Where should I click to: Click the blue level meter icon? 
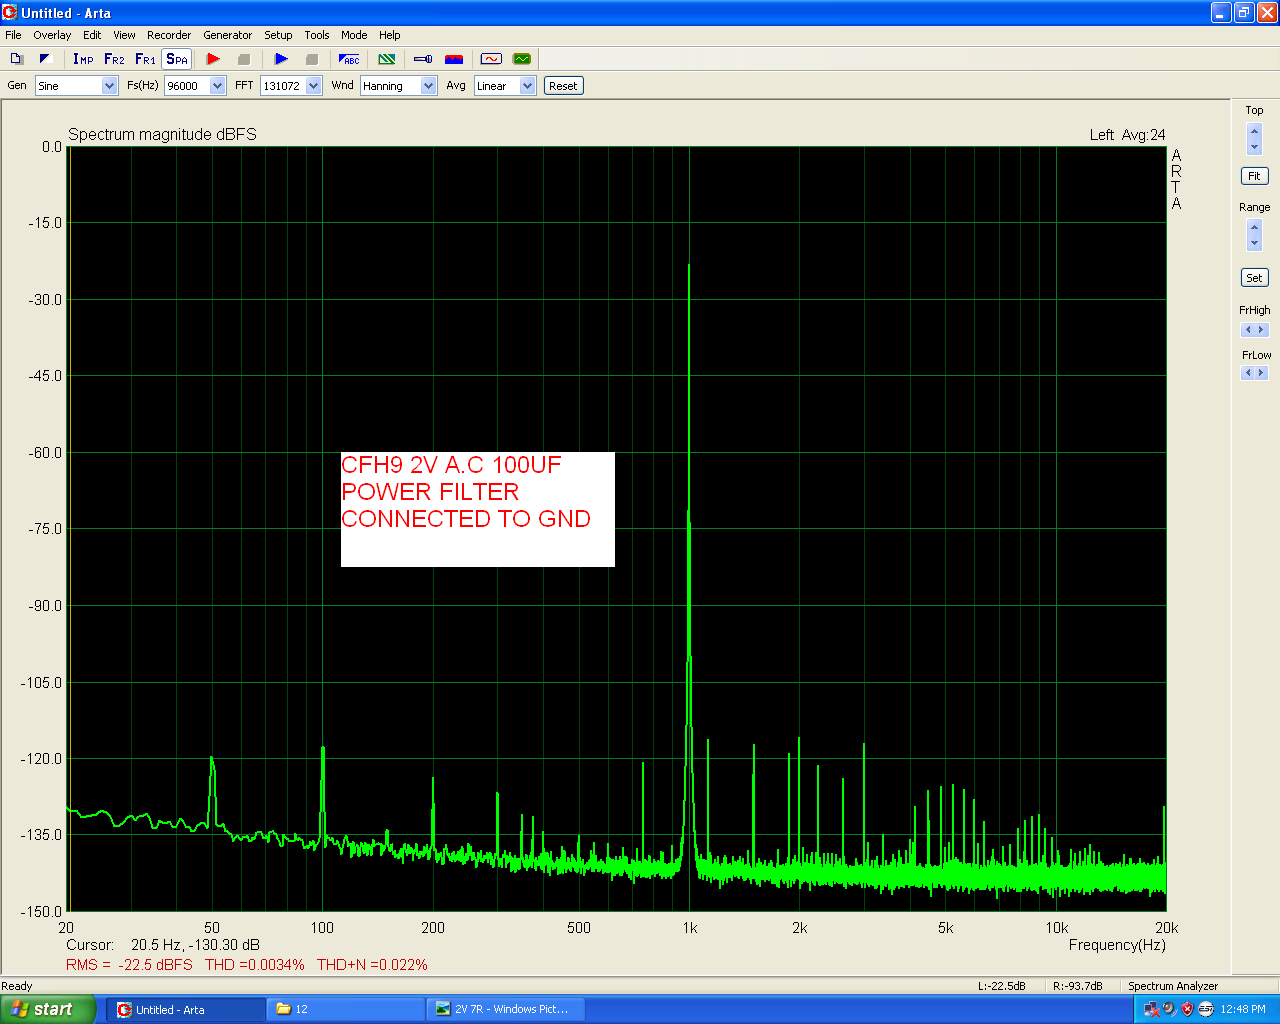point(423,59)
